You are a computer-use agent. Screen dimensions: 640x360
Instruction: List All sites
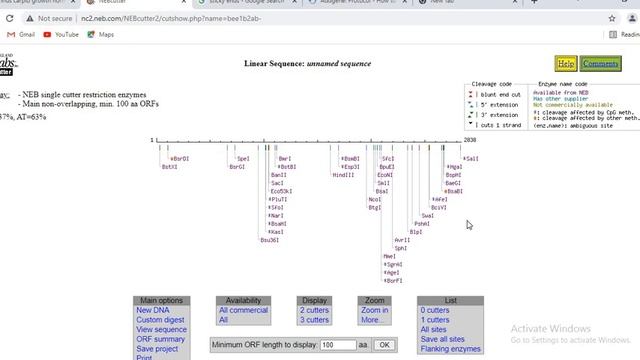tap(433, 329)
